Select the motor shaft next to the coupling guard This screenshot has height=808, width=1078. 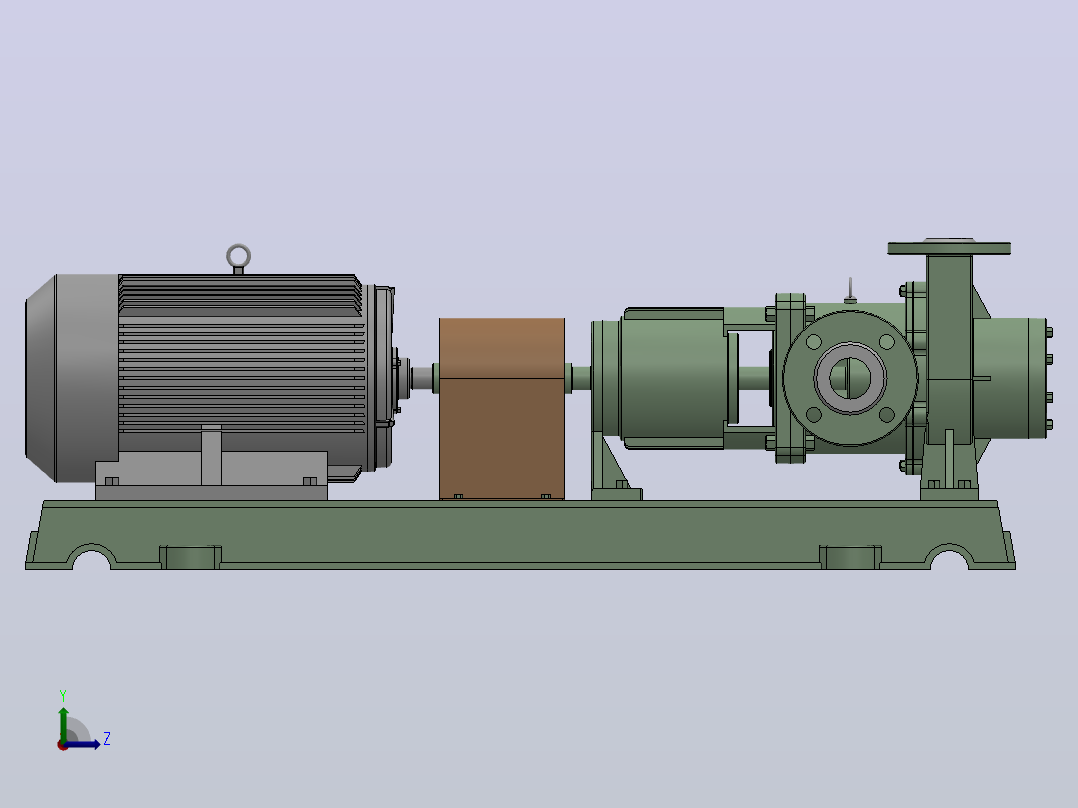(423, 378)
